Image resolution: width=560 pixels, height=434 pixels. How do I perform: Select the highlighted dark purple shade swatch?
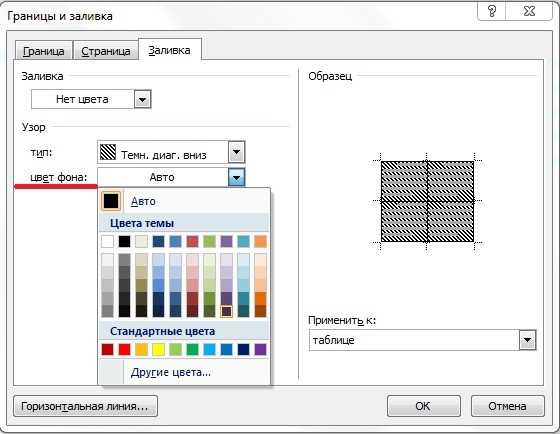point(226,311)
